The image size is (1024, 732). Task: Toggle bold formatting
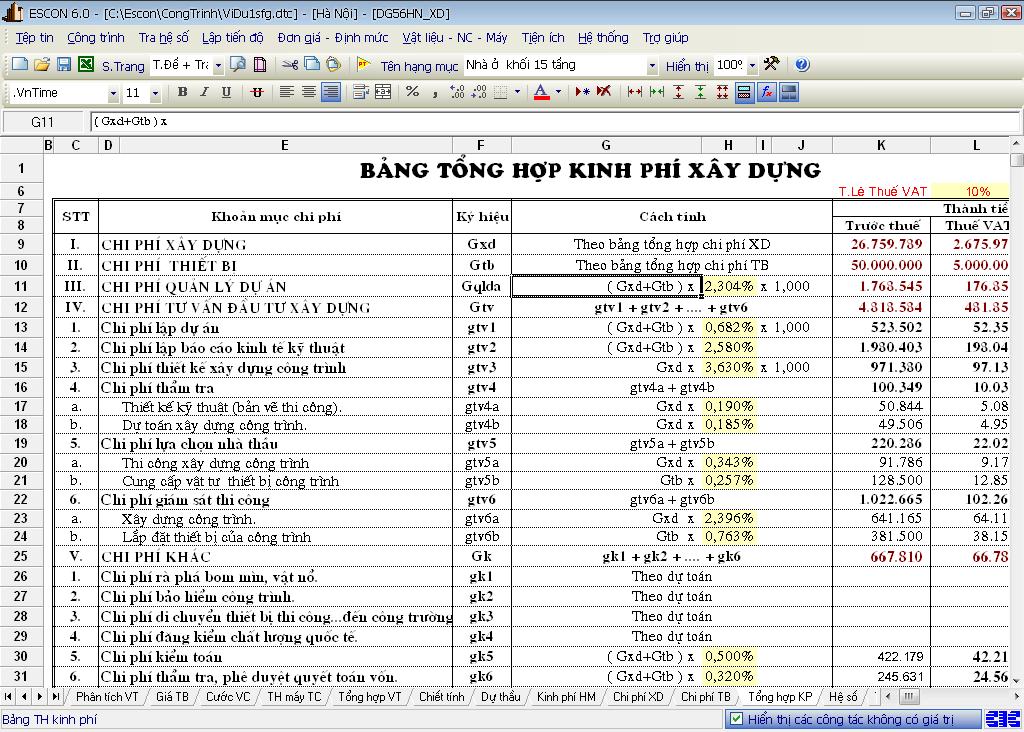182,93
